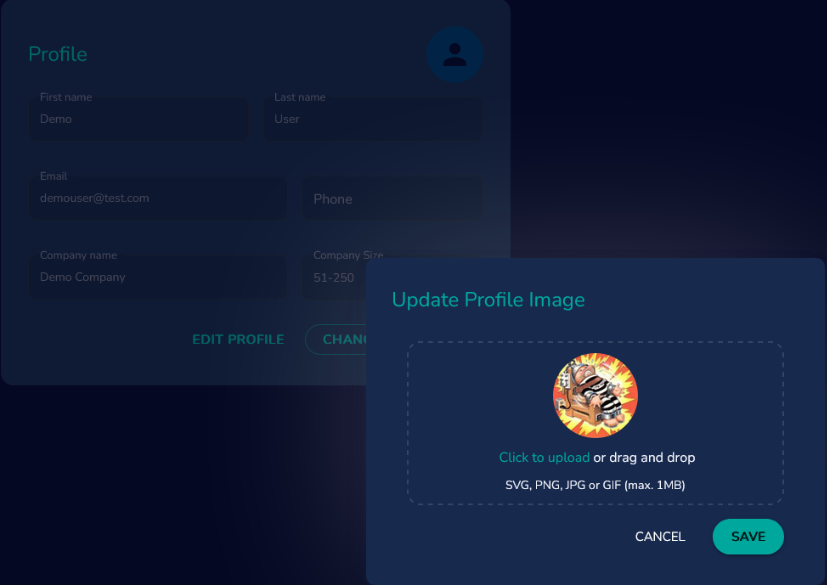This screenshot has width=827, height=585.
Task: Click the EDIT PROFILE button
Action: (x=238, y=339)
